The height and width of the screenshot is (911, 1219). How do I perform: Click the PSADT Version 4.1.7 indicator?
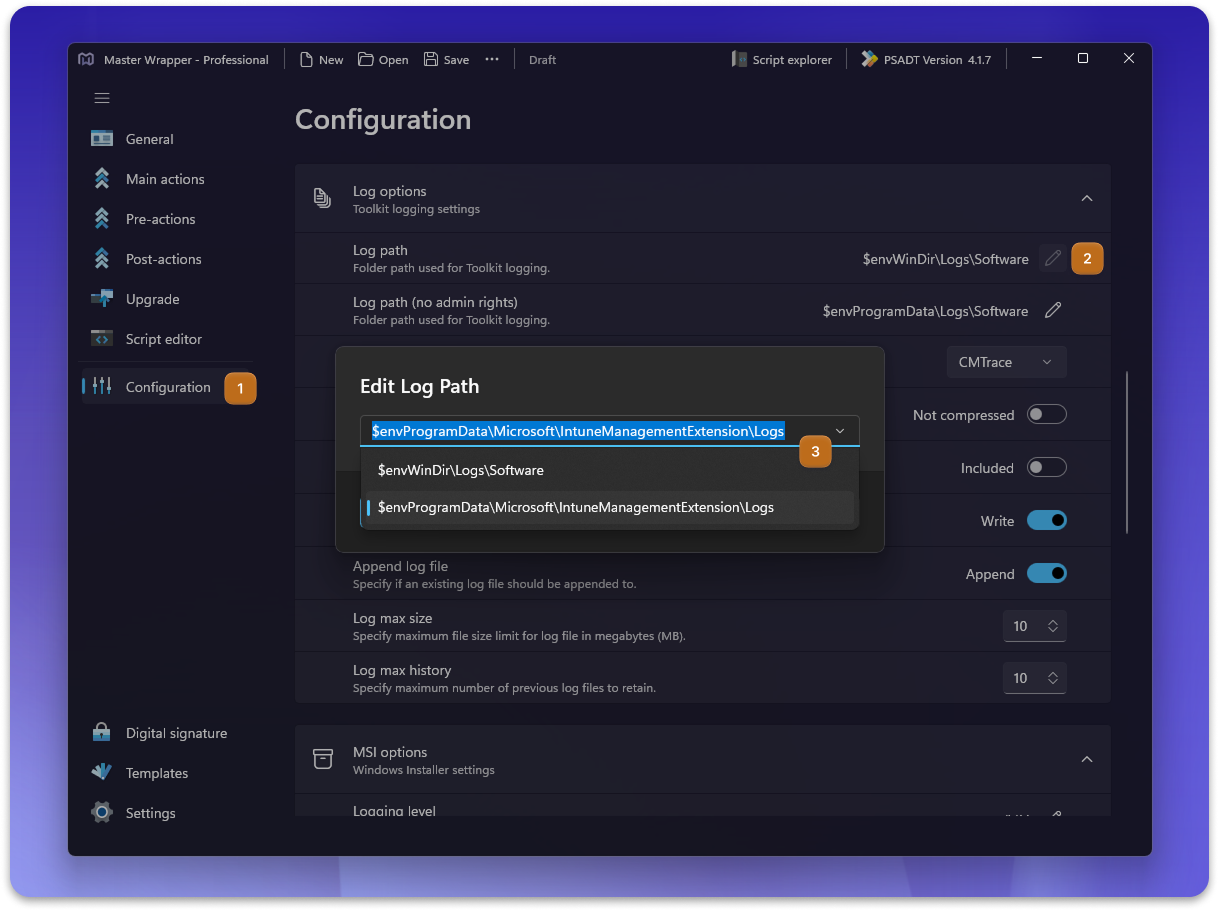click(926, 60)
